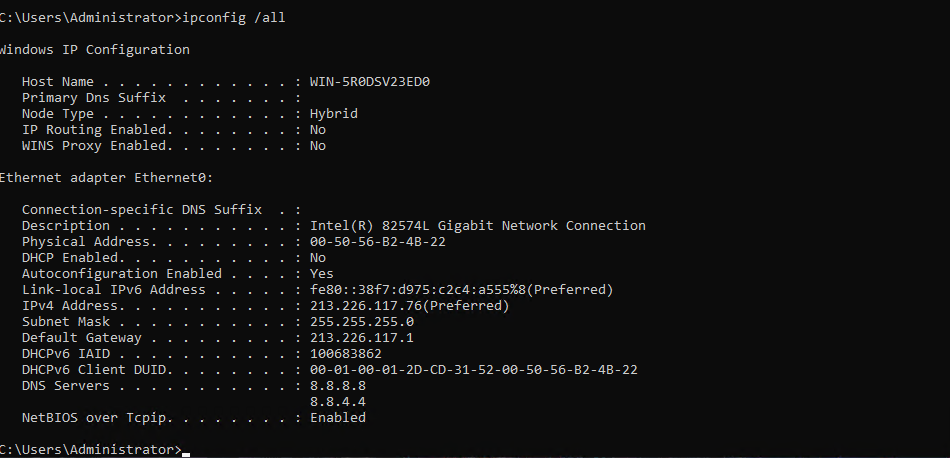Click the Intel 82574L adapter description

click(478, 226)
